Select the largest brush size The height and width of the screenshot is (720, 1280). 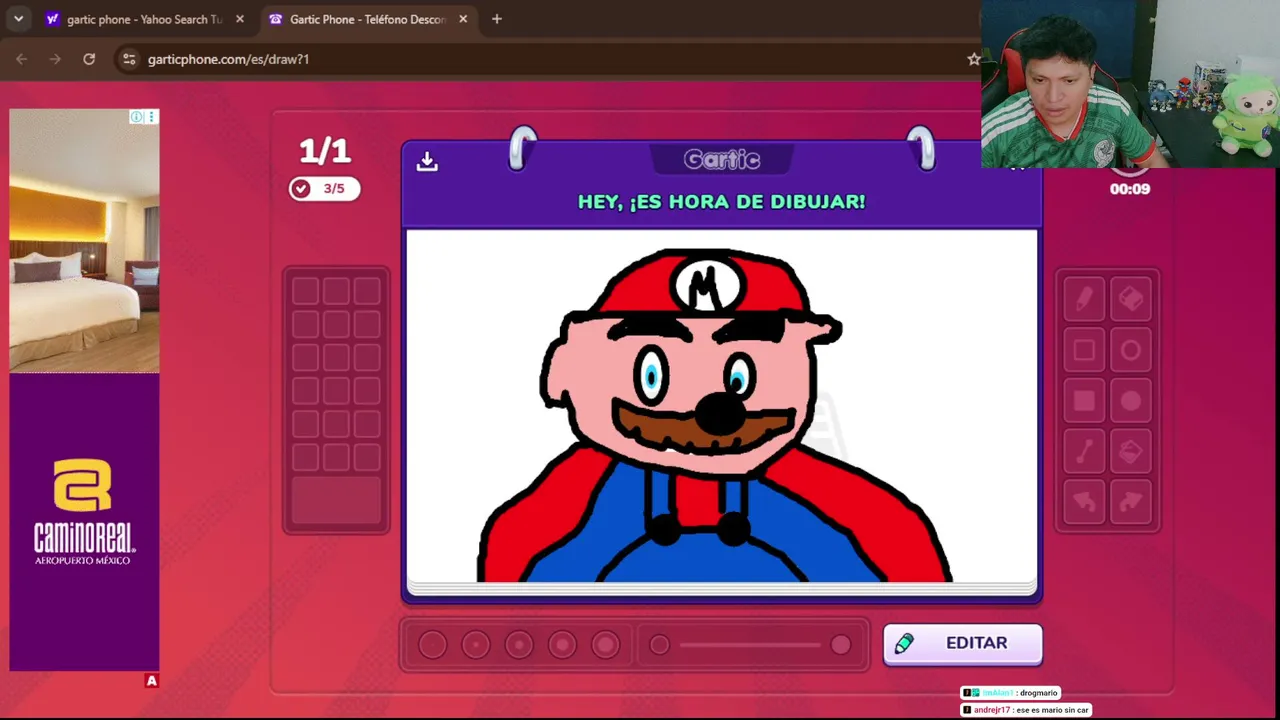(x=605, y=645)
